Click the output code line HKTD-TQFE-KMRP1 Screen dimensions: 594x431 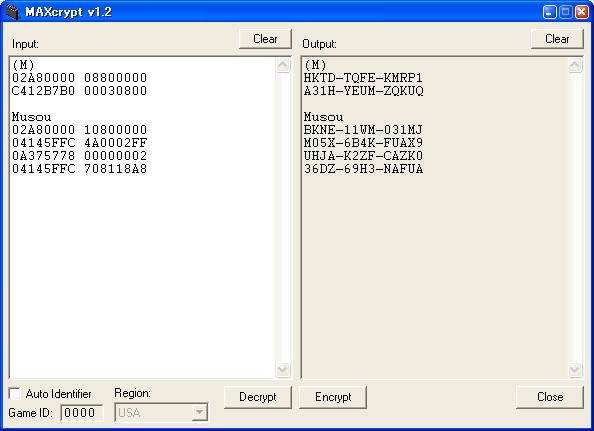coord(363,78)
